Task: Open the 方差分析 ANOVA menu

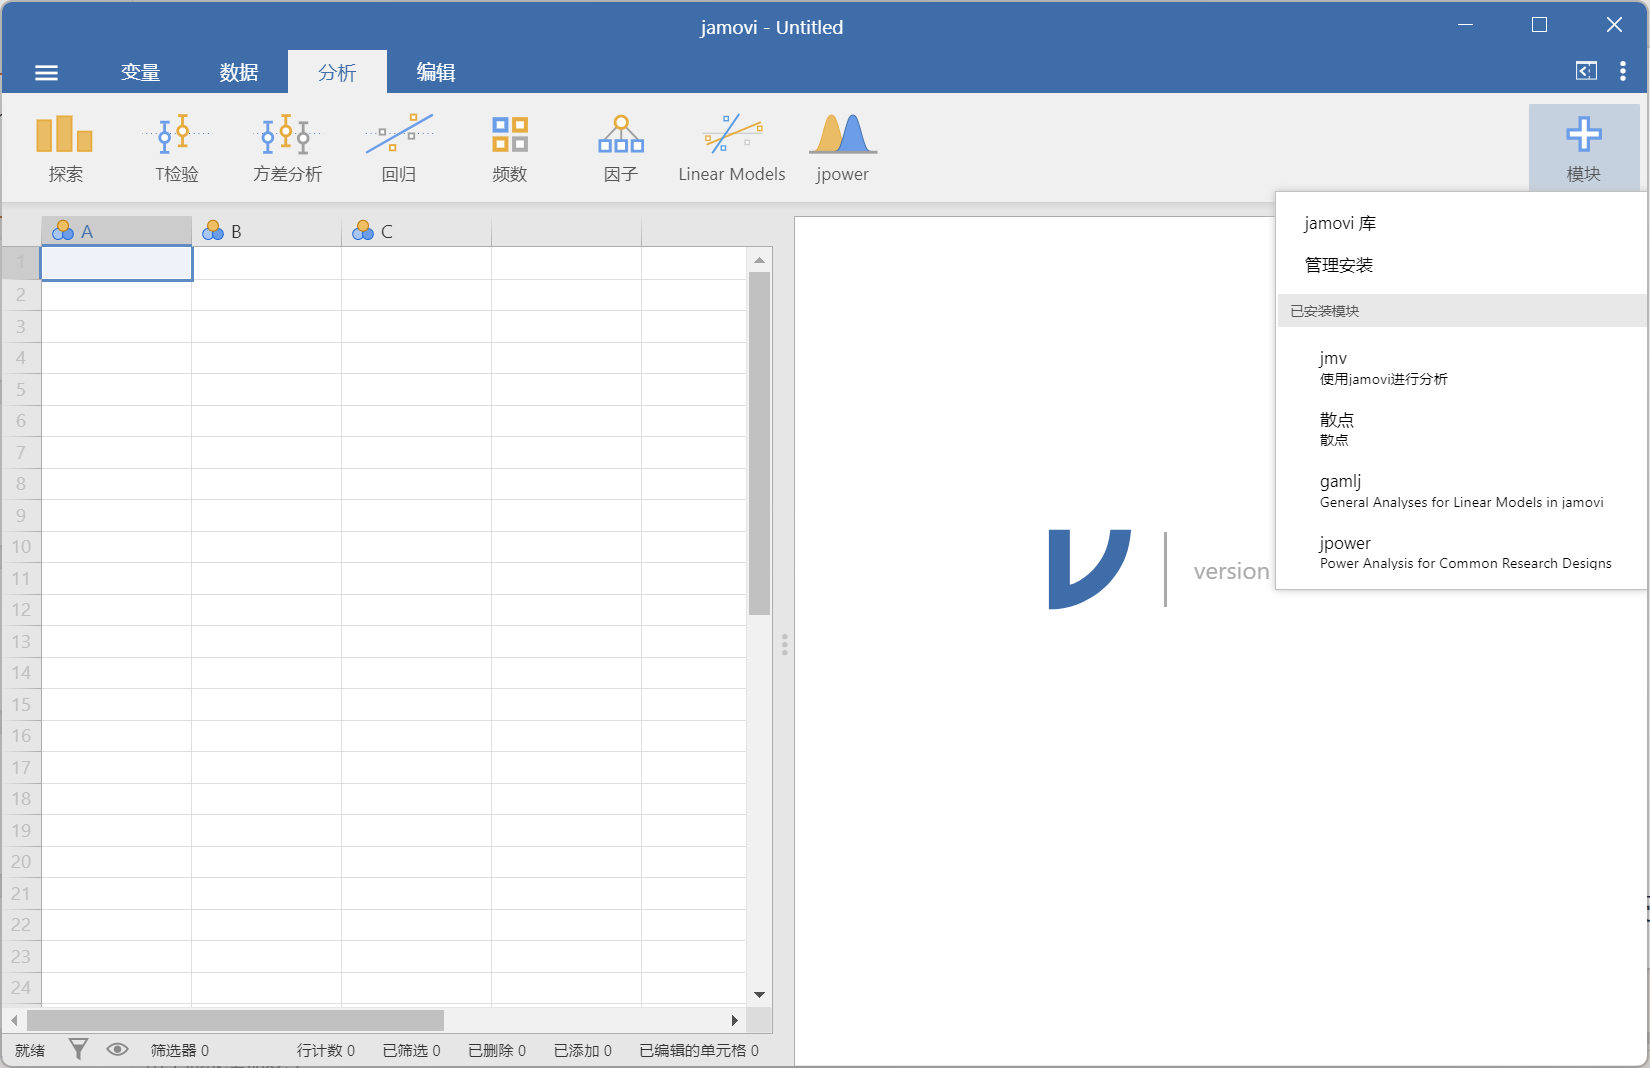Action: tap(287, 148)
